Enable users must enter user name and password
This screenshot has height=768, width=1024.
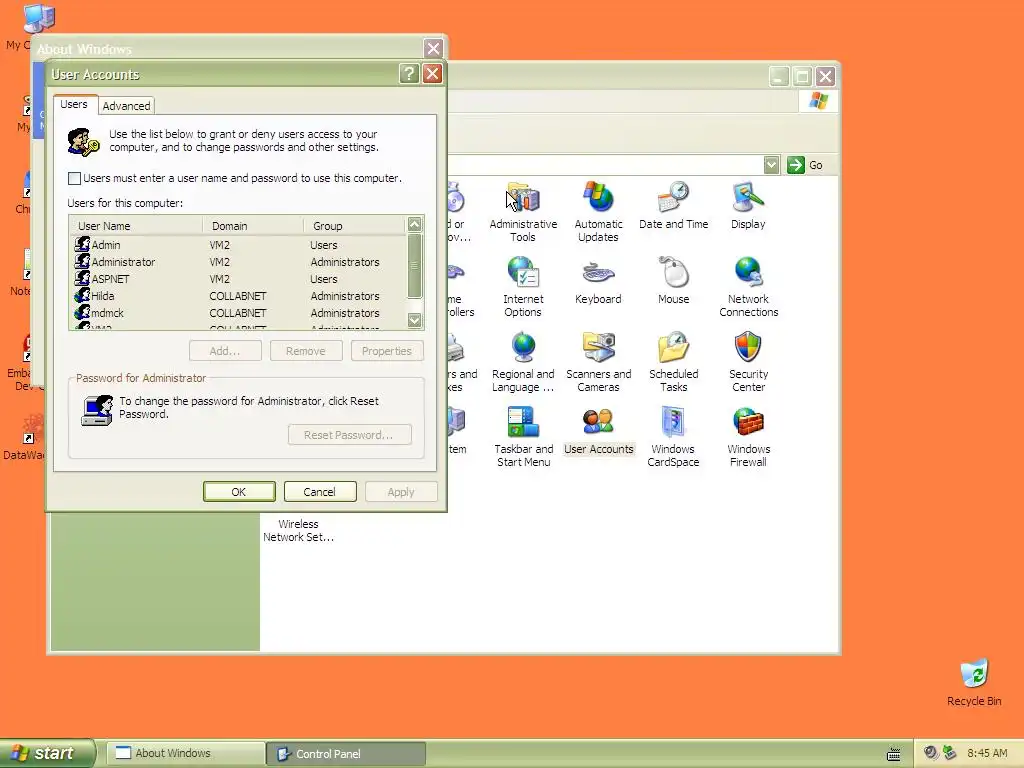click(74, 178)
